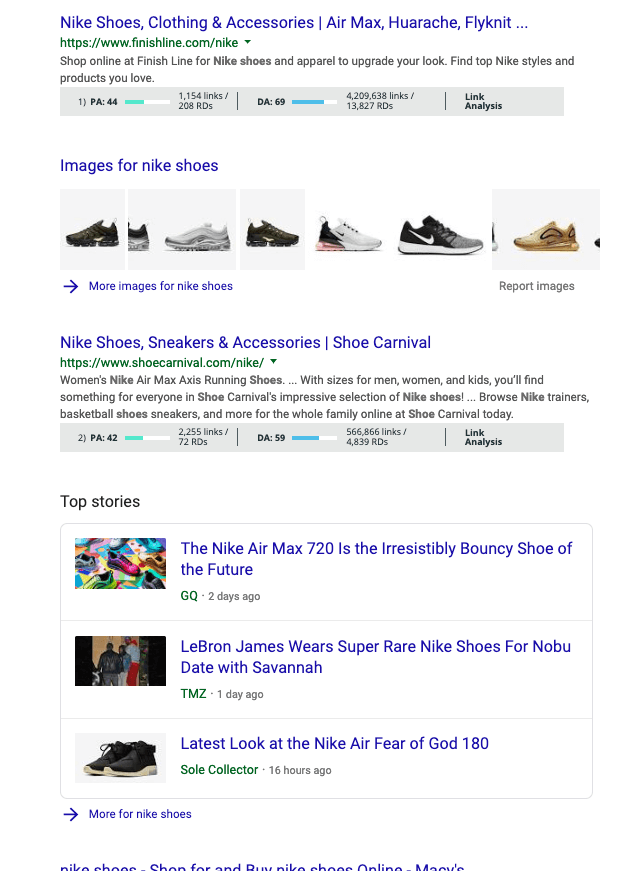Select gold Air Max 720 image
Viewport: 641px width, 871px height.
pyautogui.click(x=546, y=229)
